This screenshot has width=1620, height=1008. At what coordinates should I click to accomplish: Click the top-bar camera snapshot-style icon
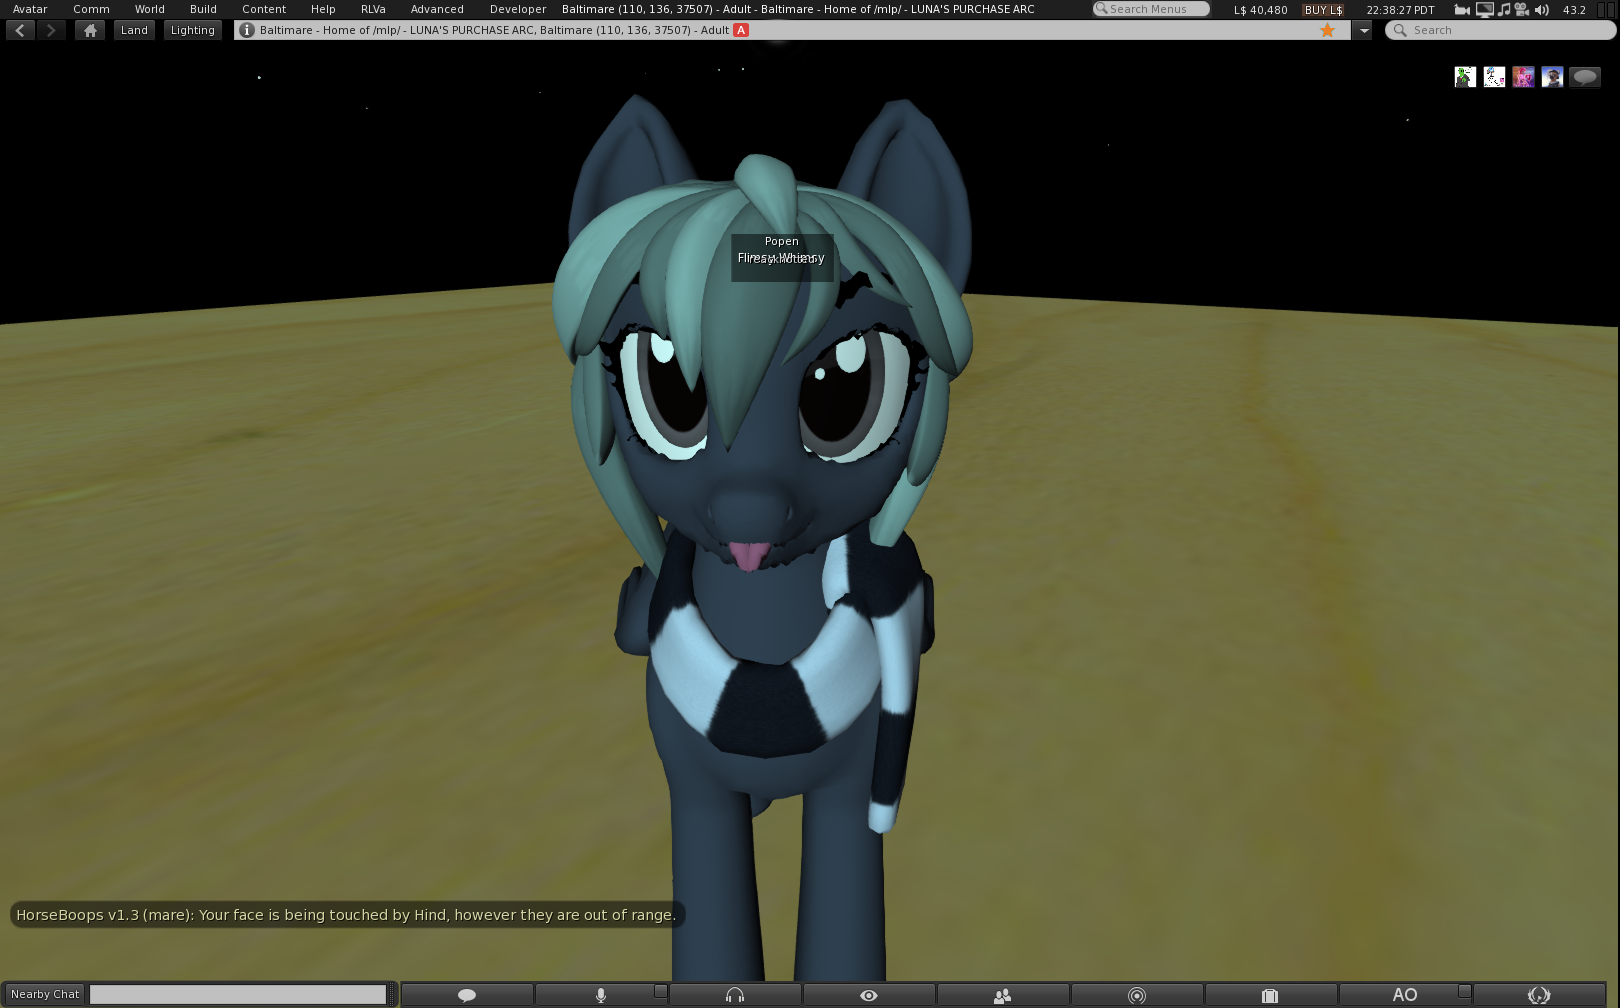point(1462,10)
